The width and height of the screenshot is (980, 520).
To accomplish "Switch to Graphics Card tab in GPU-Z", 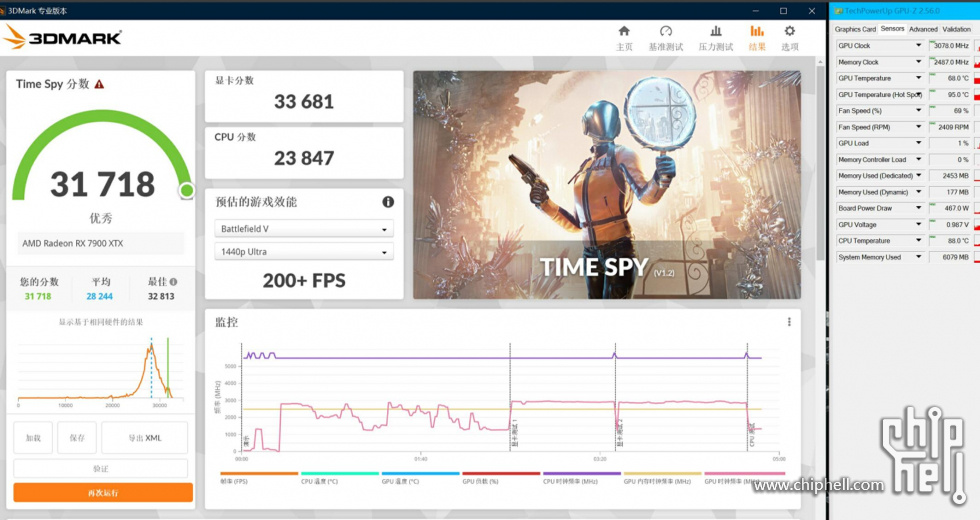I will 855,29.
